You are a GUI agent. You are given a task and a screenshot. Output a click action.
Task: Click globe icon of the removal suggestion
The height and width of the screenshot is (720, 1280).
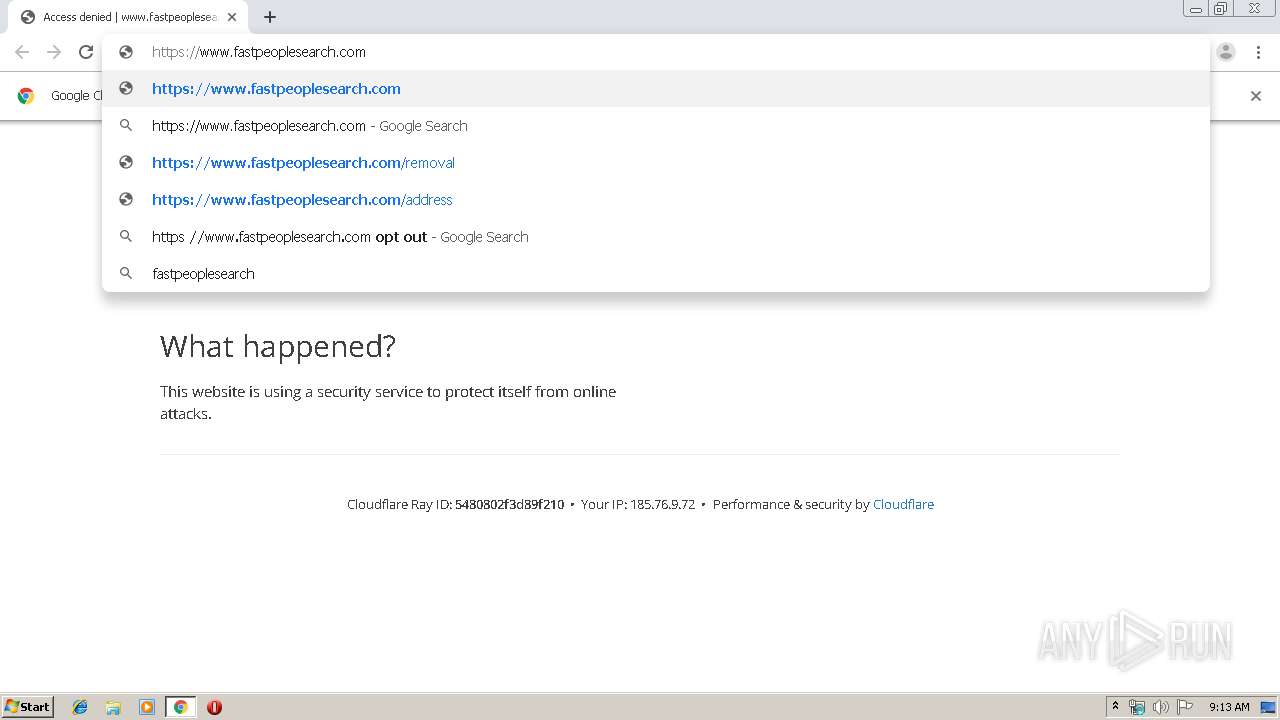[x=126, y=162]
